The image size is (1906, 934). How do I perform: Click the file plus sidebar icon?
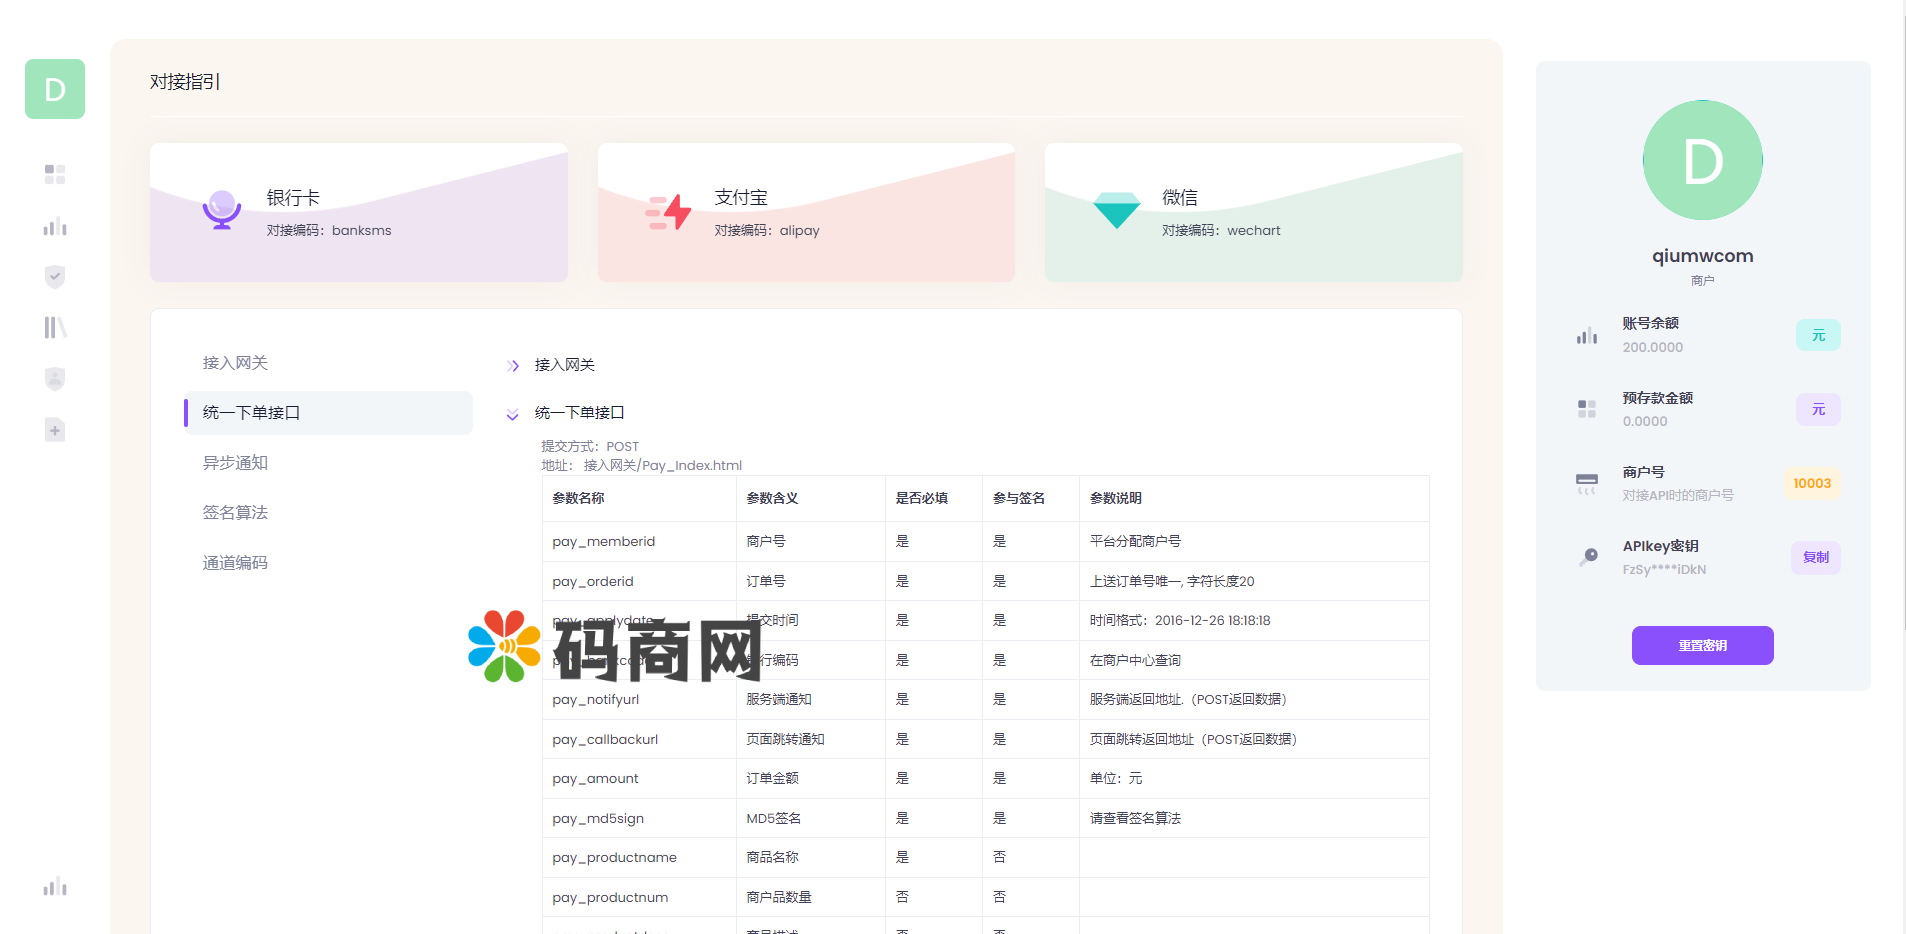55,430
